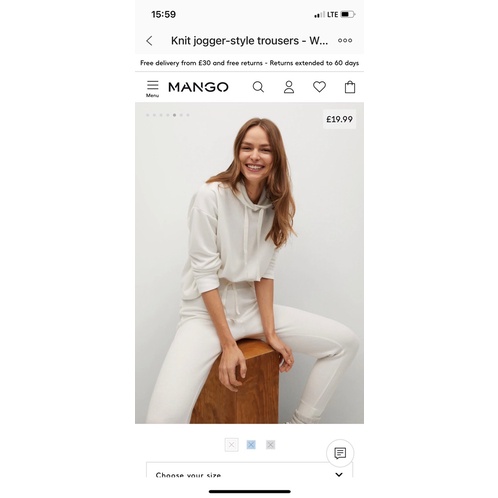Expand the Choose your size dropdown
Viewport: 498px width, 498px height.
249,470
